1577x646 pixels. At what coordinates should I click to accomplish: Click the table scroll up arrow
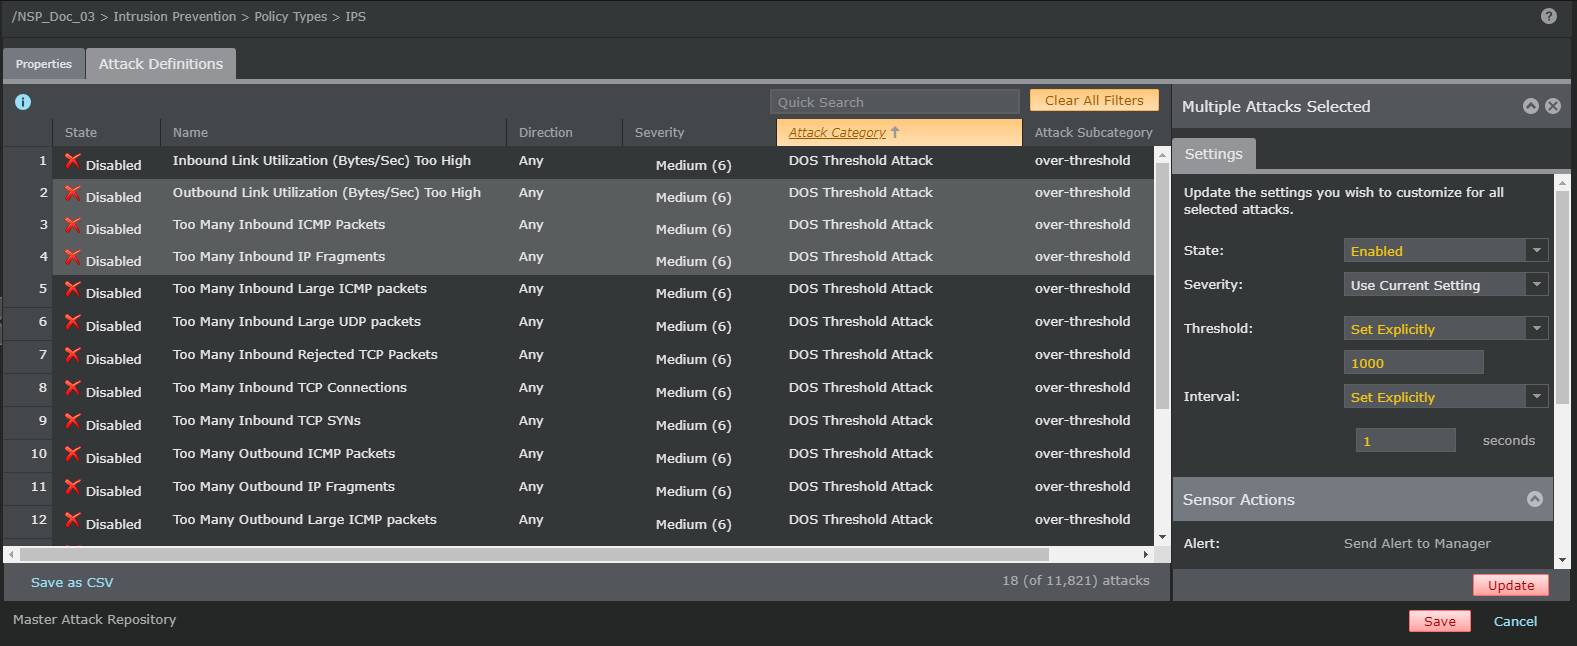1162,155
